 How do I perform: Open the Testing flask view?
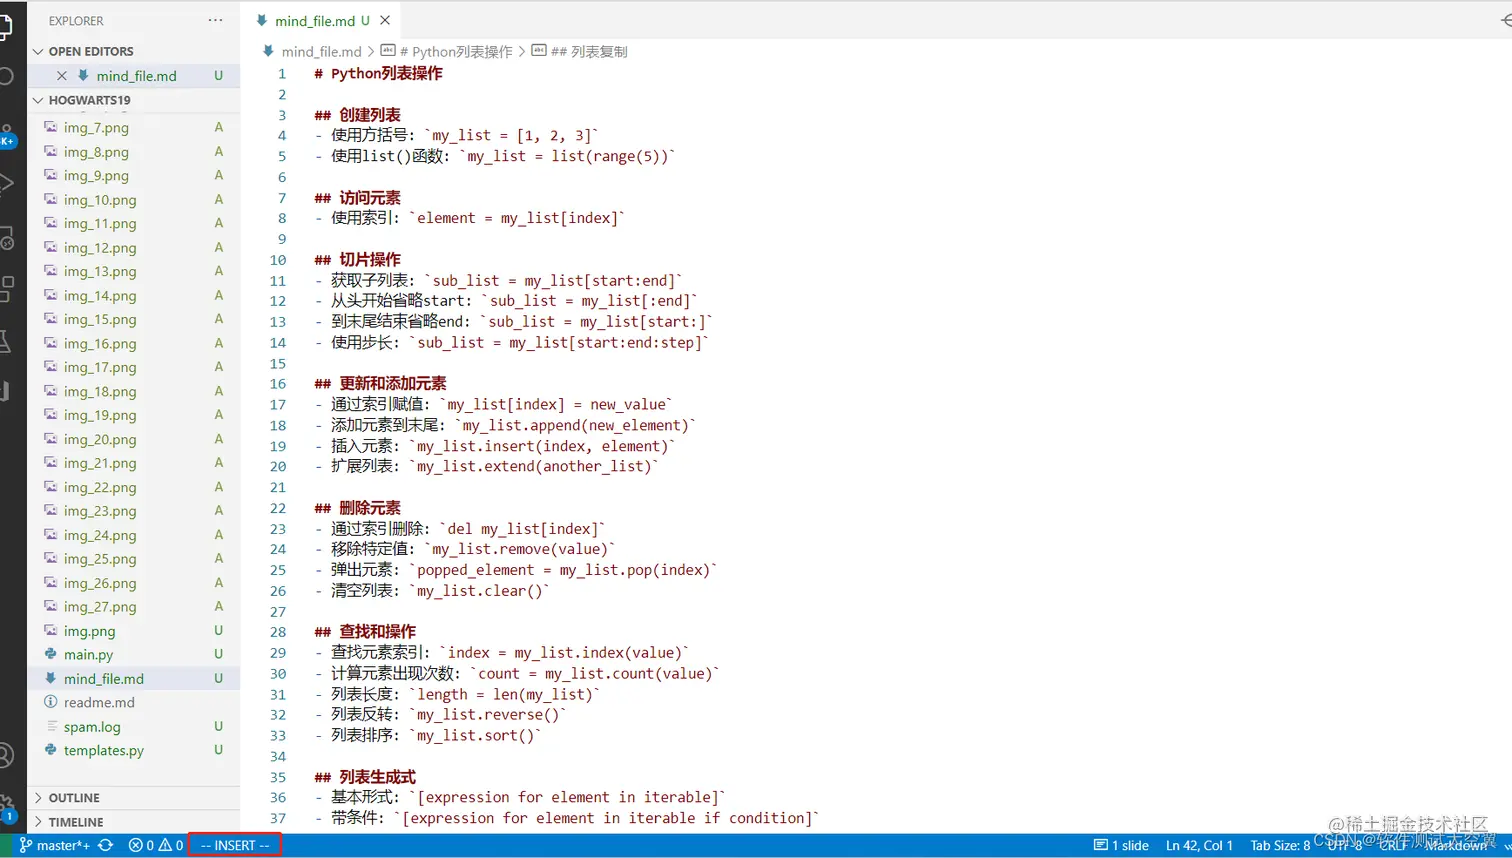click(x=5, y=341)
